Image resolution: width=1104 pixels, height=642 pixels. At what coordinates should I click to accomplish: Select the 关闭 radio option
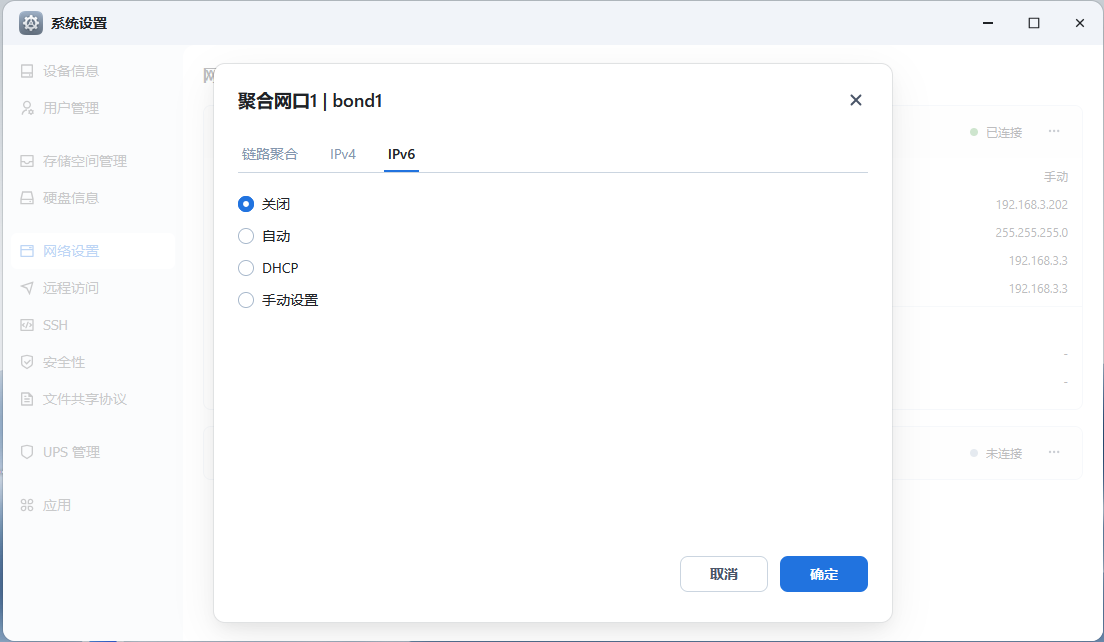click(246, 204)
